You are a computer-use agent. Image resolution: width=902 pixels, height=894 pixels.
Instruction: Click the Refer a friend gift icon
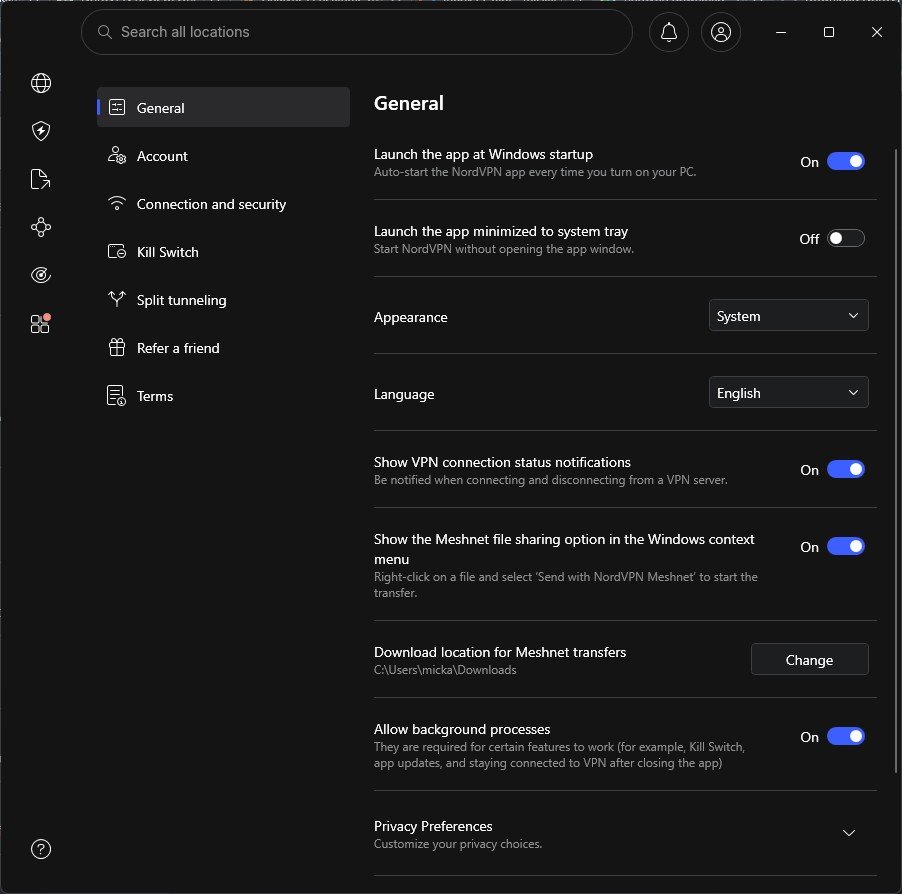click(117, 347)
